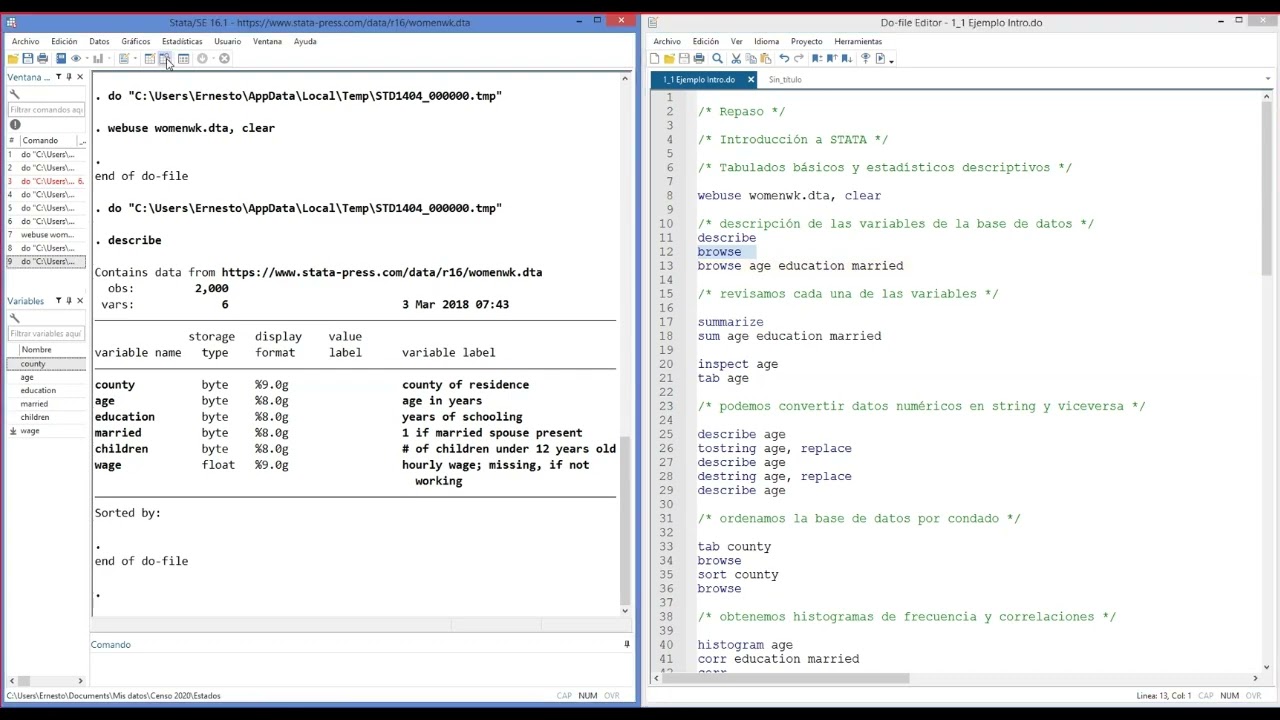This screenshot has height=720, width=1280.
Task: Click the Copy icon in Do-file Editor
Action: (x=751, y=58)
